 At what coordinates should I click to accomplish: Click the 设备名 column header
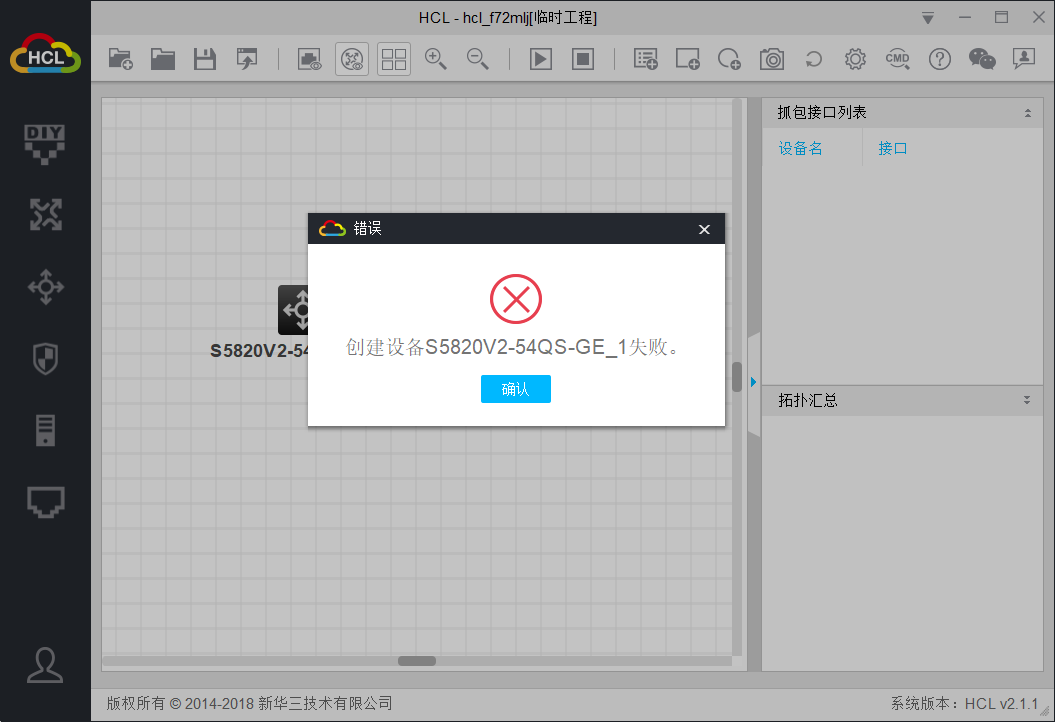tap(800, 148)
